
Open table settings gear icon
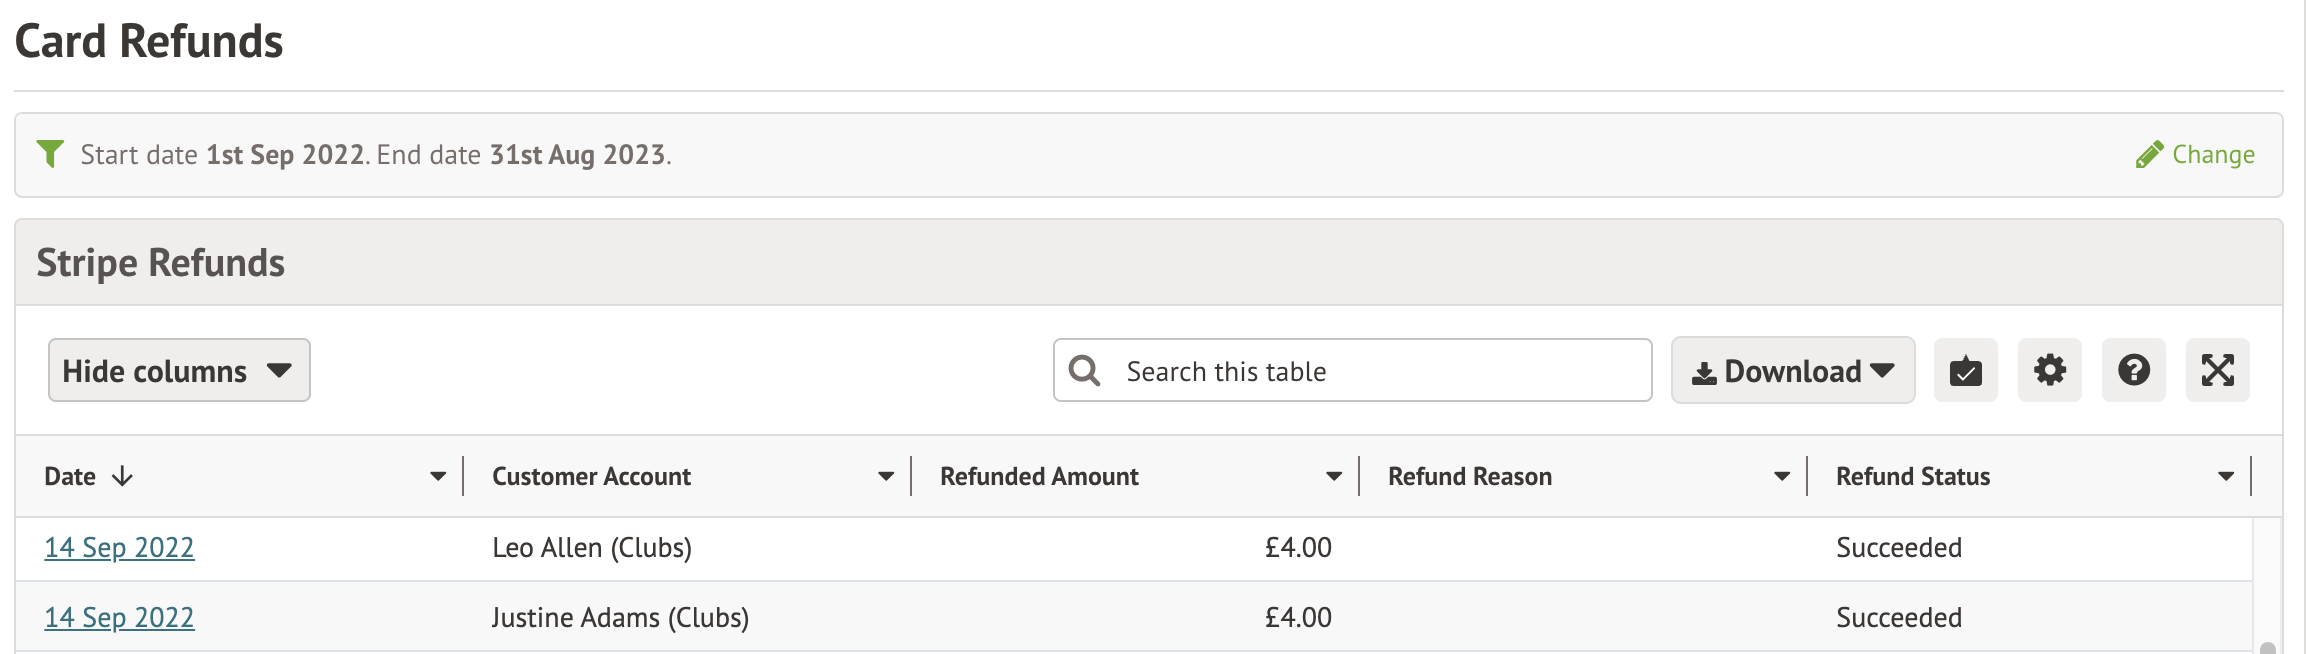tap(2049, 371)
